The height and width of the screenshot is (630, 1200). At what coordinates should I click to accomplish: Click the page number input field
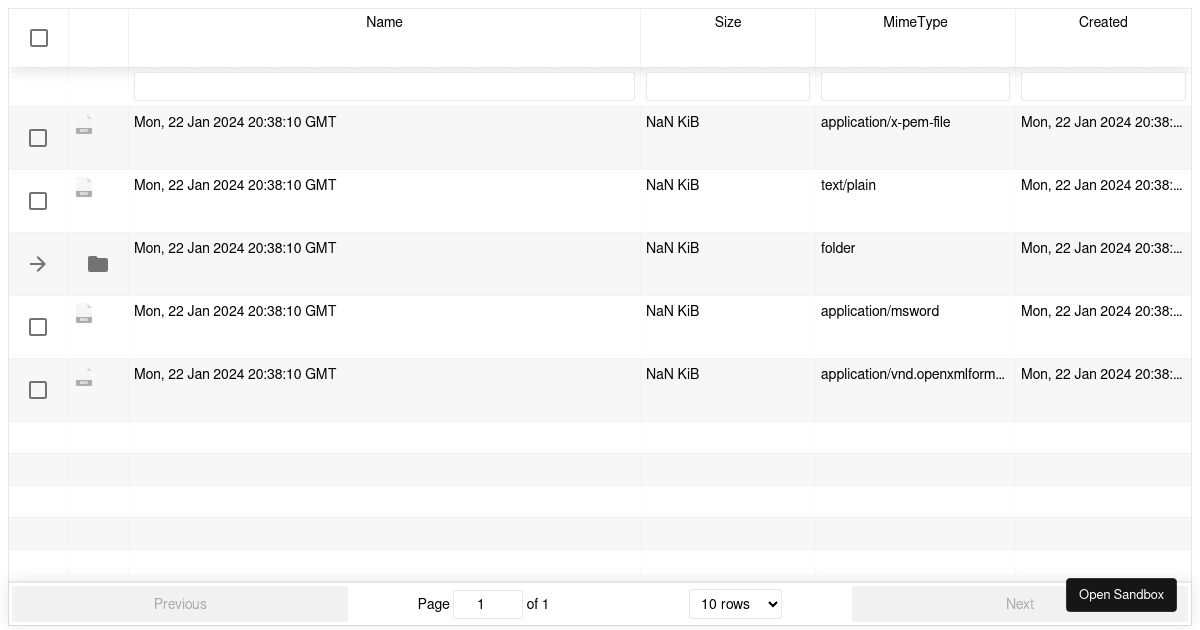[488, 604]
